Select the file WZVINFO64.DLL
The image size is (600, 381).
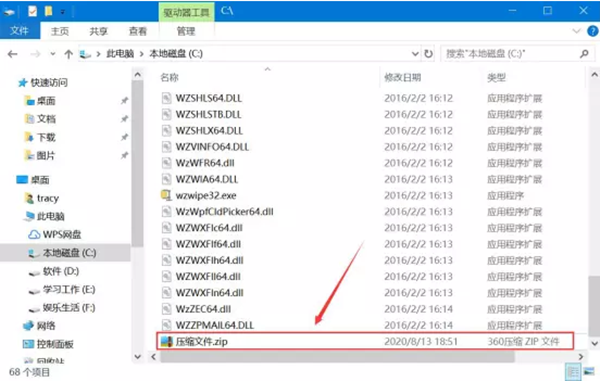pos(212,147)
